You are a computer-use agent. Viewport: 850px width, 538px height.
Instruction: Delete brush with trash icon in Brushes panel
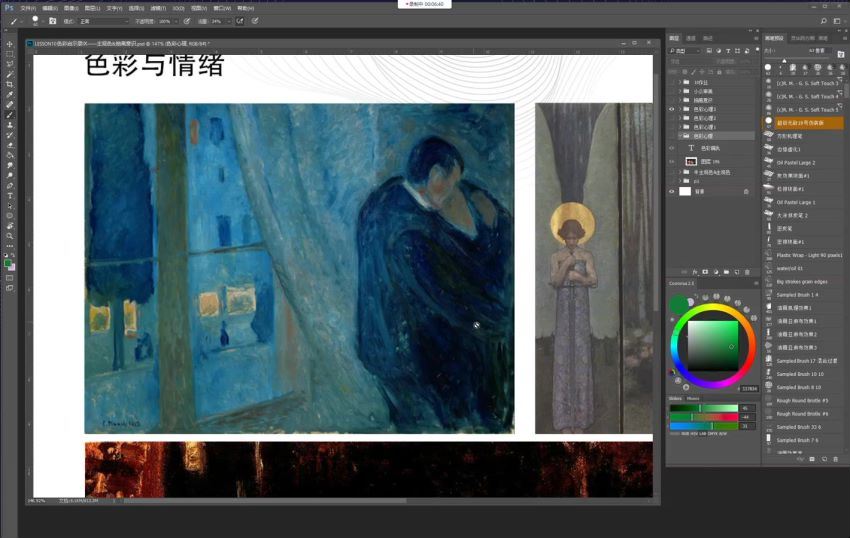pos(835,459)
